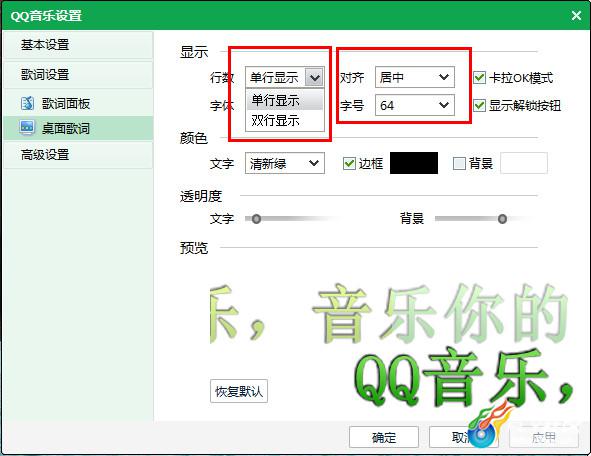Click the 确定 confirm button
The height and width of the screenshot is (456, 591).
click(x=384, y=437)
